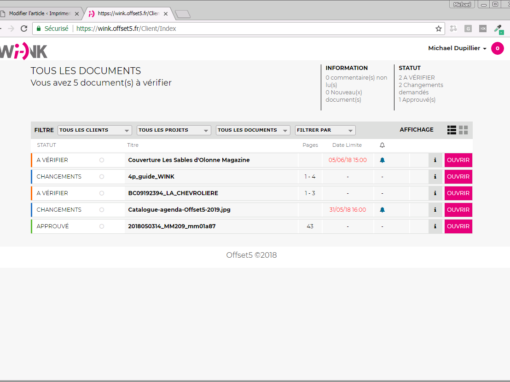Click the pink user avatar circle
510x382 pixels.
click(497, 48)
